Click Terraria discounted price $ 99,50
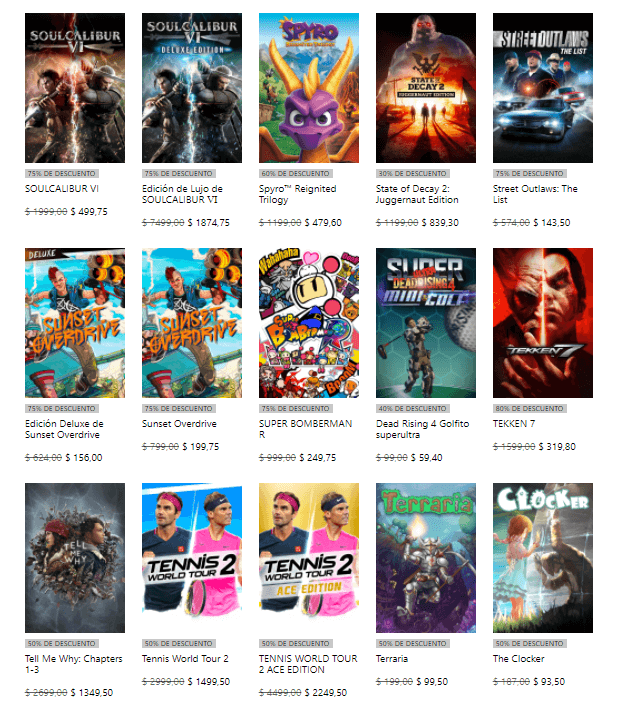 pos(432,682)
